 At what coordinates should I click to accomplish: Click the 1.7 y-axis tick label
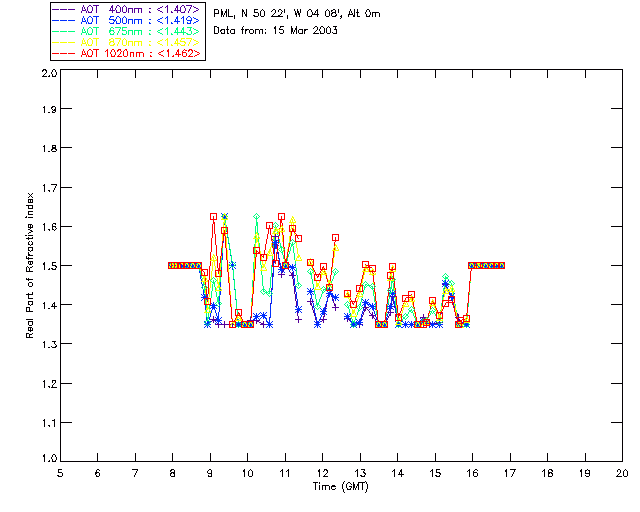click(49, 188)
